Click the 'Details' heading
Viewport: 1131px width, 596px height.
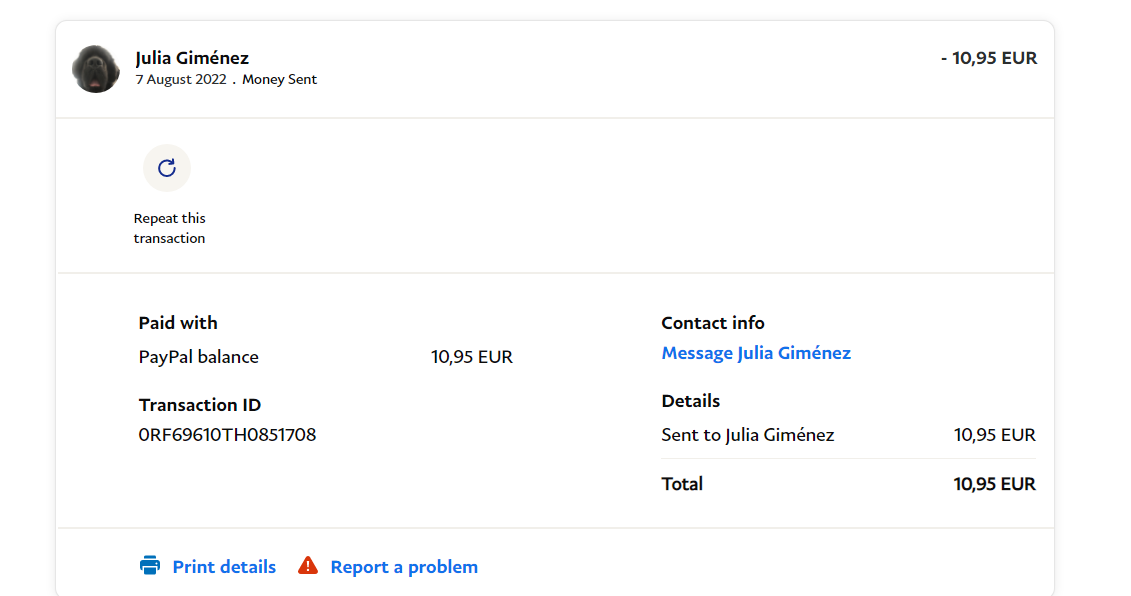click(691, 401)
